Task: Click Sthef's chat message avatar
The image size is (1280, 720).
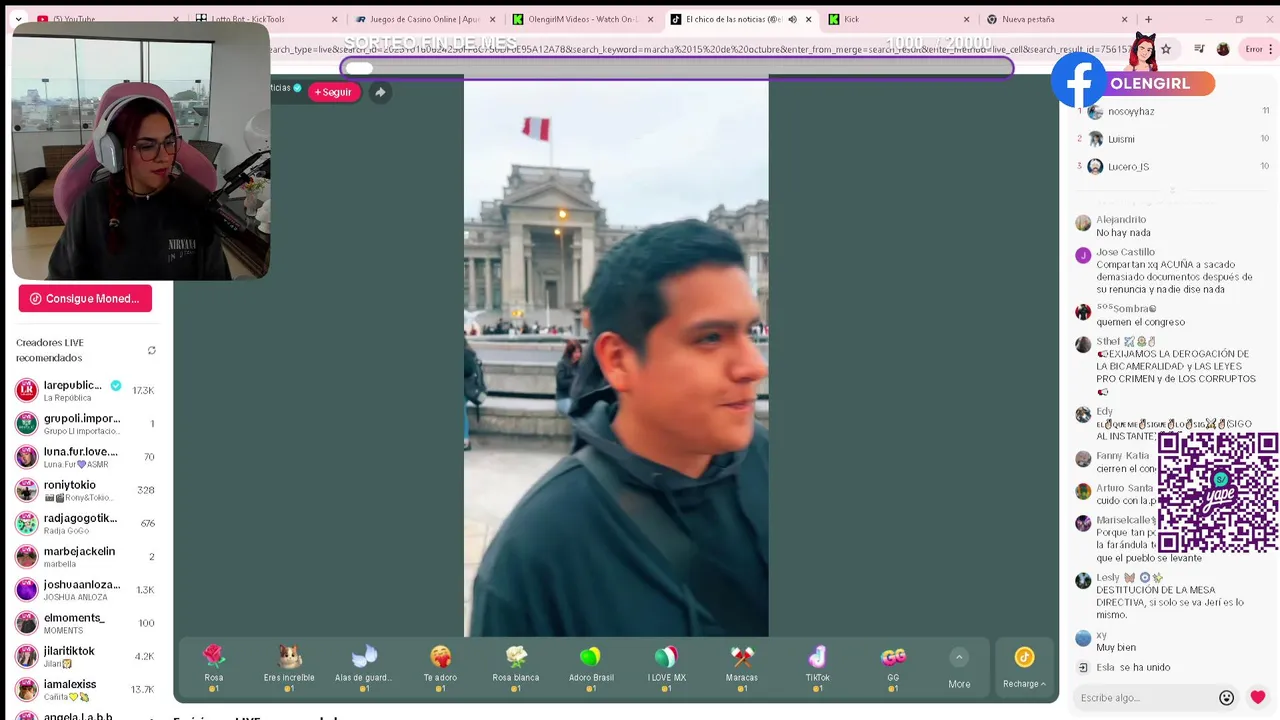Action: (x=1083, y=345)
